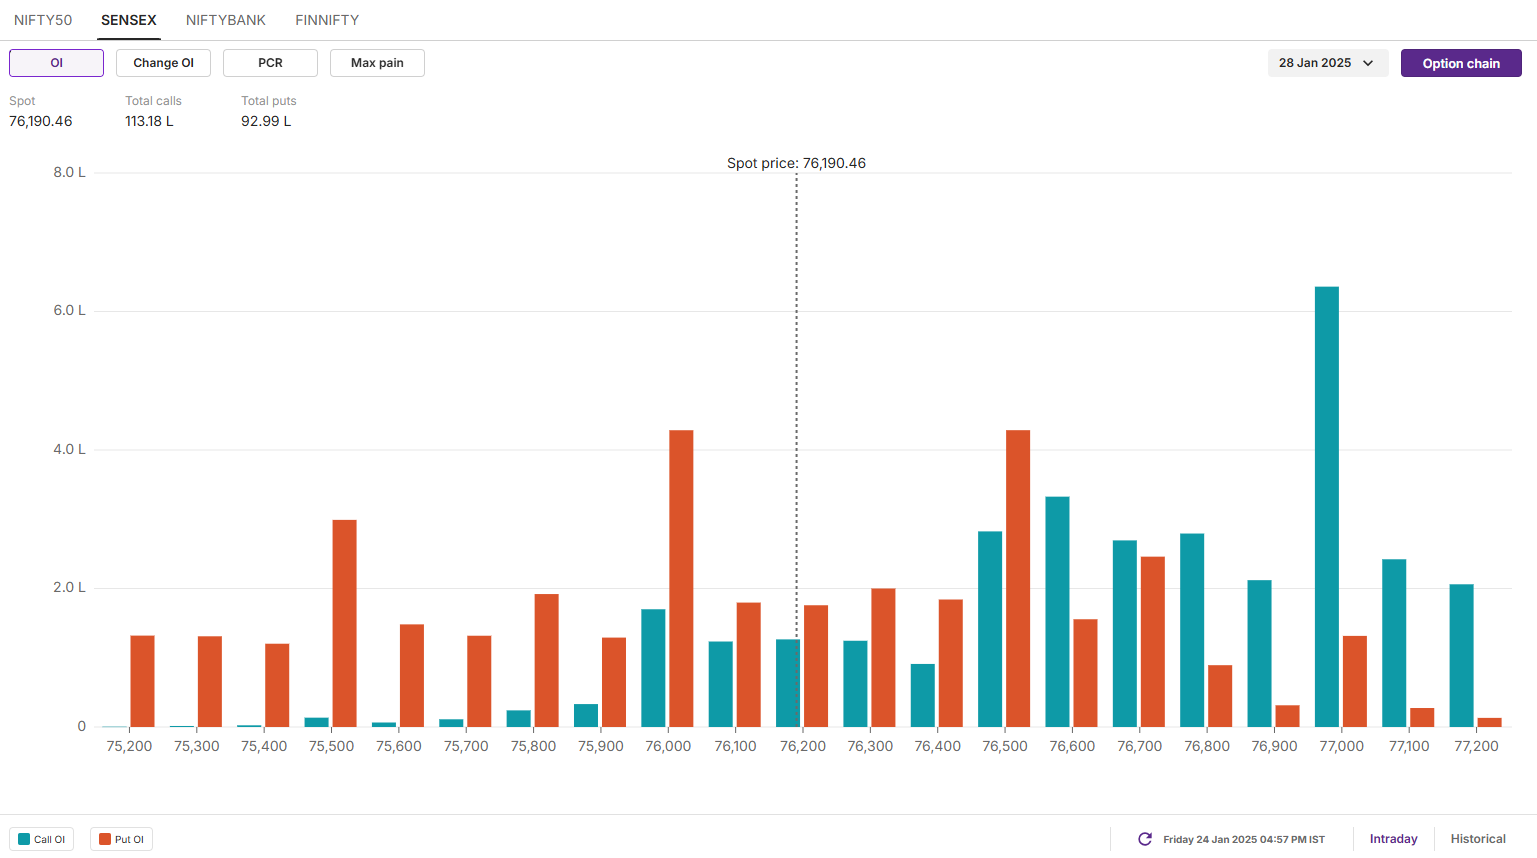Click the refresh icon beside the timestamp

point(1145,839)
